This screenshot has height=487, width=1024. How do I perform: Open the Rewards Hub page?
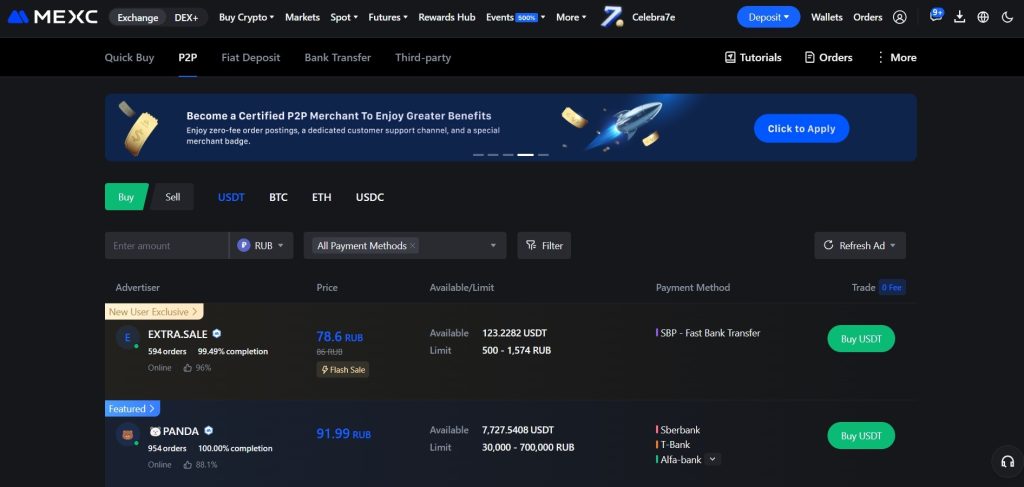(x=447, y=18)
